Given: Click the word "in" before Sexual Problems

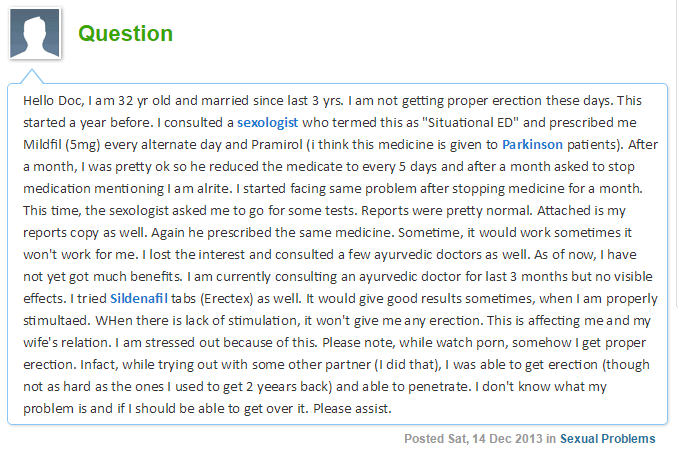Looking at the screenshot, I should [x=551, y=438].
